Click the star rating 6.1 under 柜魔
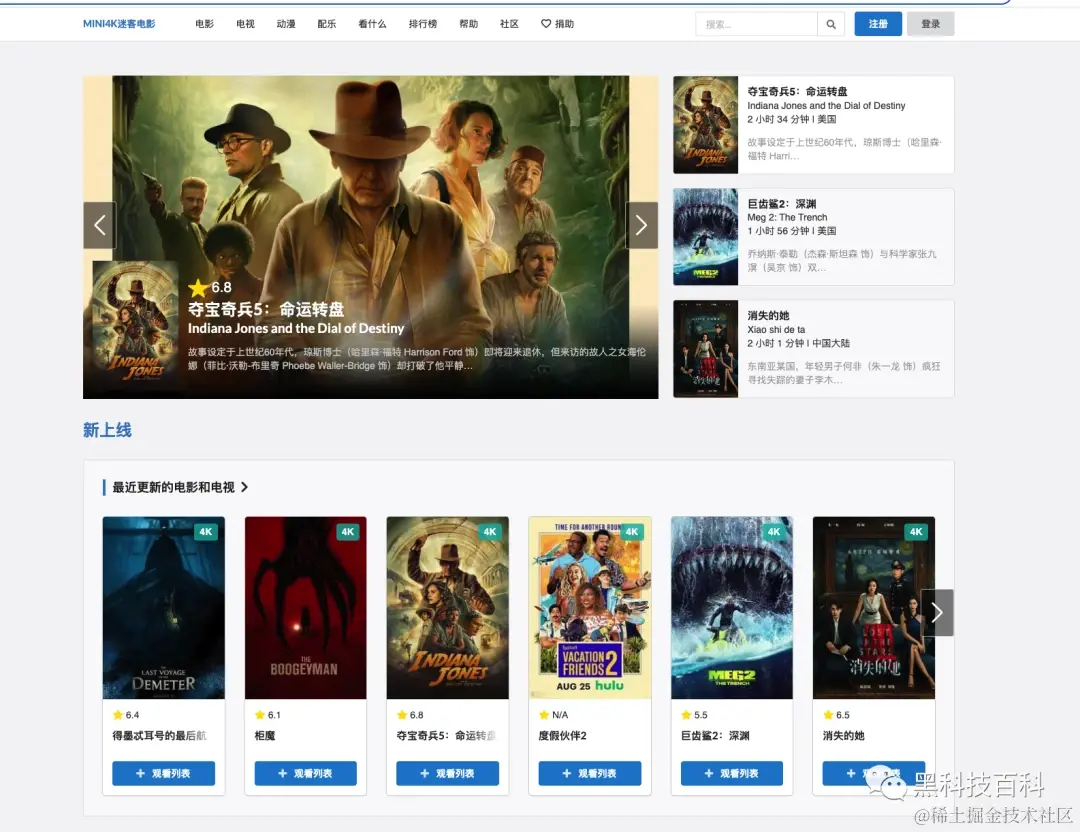This screenshot has height=832, width=1080. tap(268, 715)
